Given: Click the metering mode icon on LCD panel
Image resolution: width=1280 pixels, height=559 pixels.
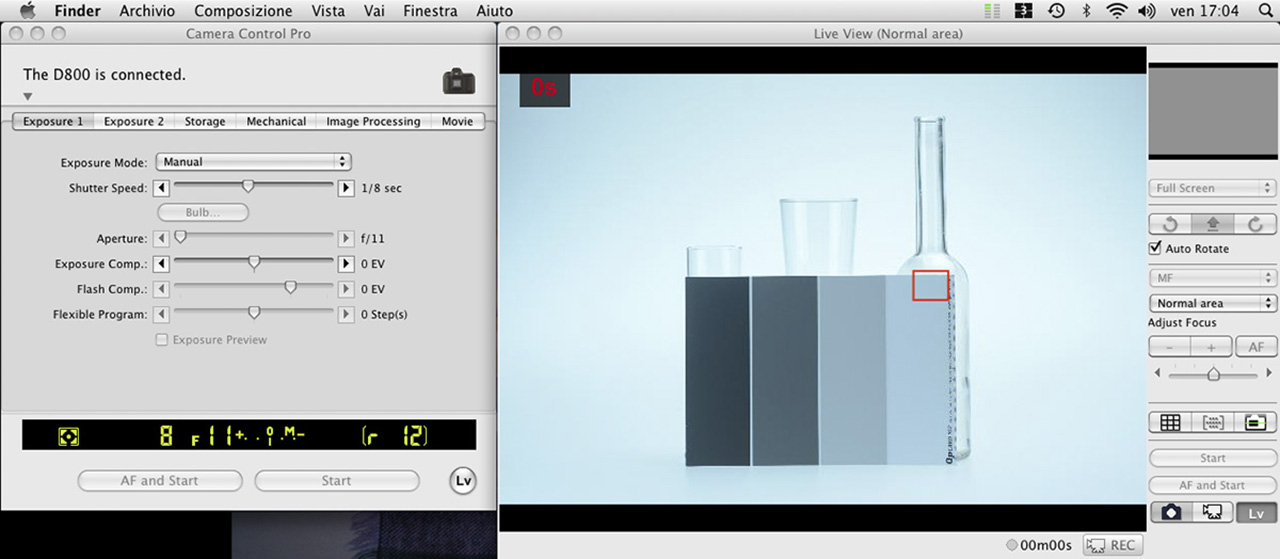Looking at the screenshot, I should point(68,436).
